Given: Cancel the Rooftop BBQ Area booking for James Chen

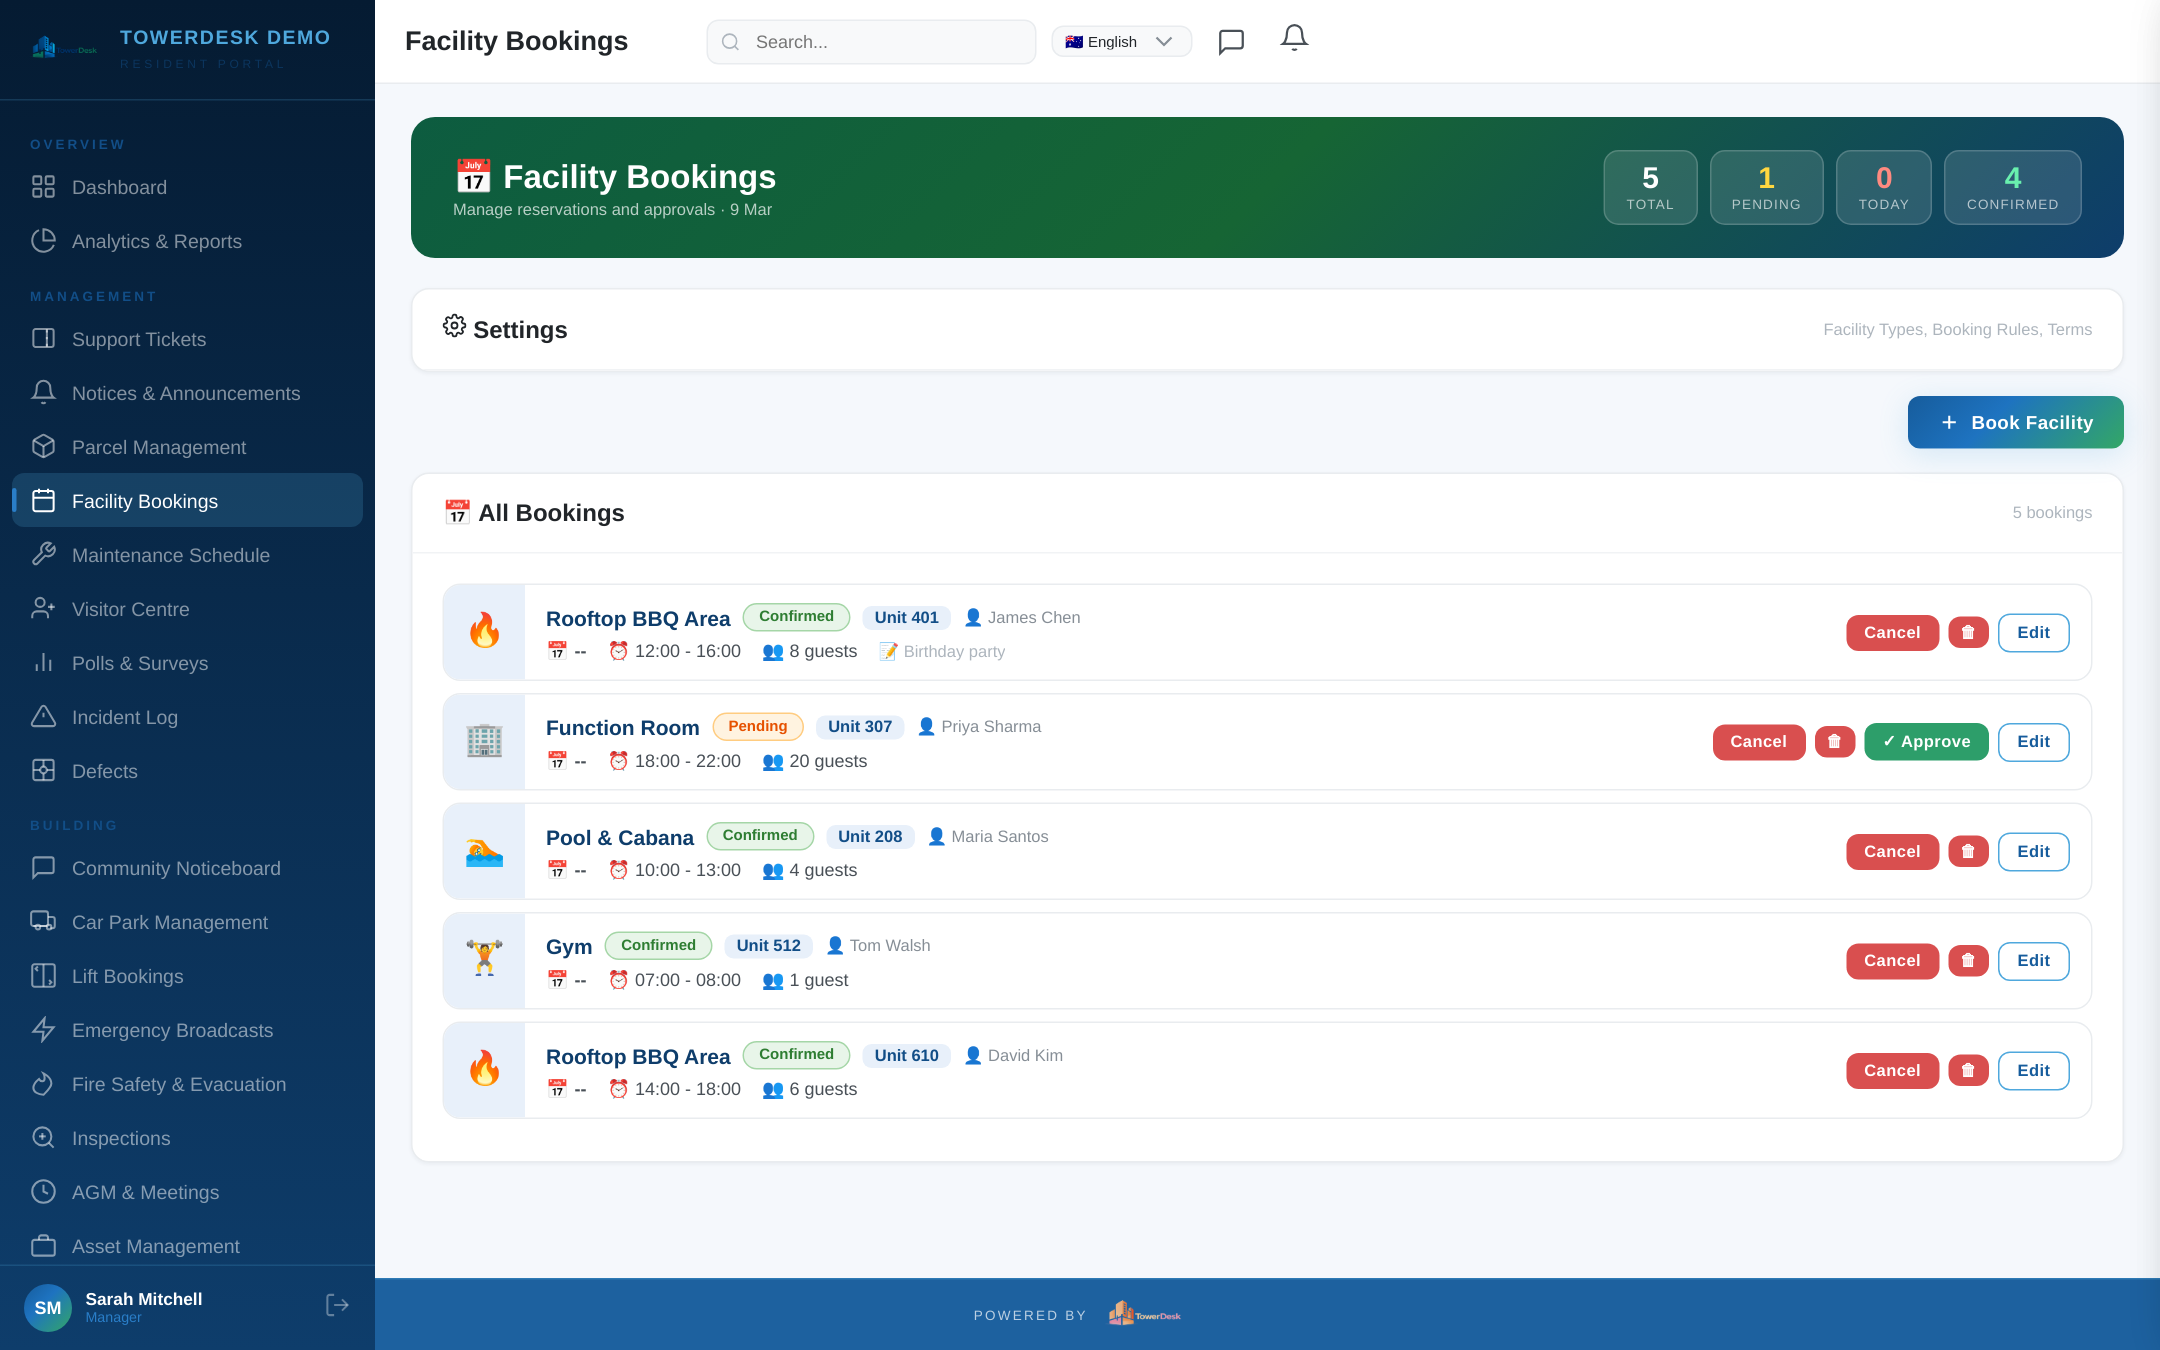Looking at the screenshot, I should tap(1891, 632).
